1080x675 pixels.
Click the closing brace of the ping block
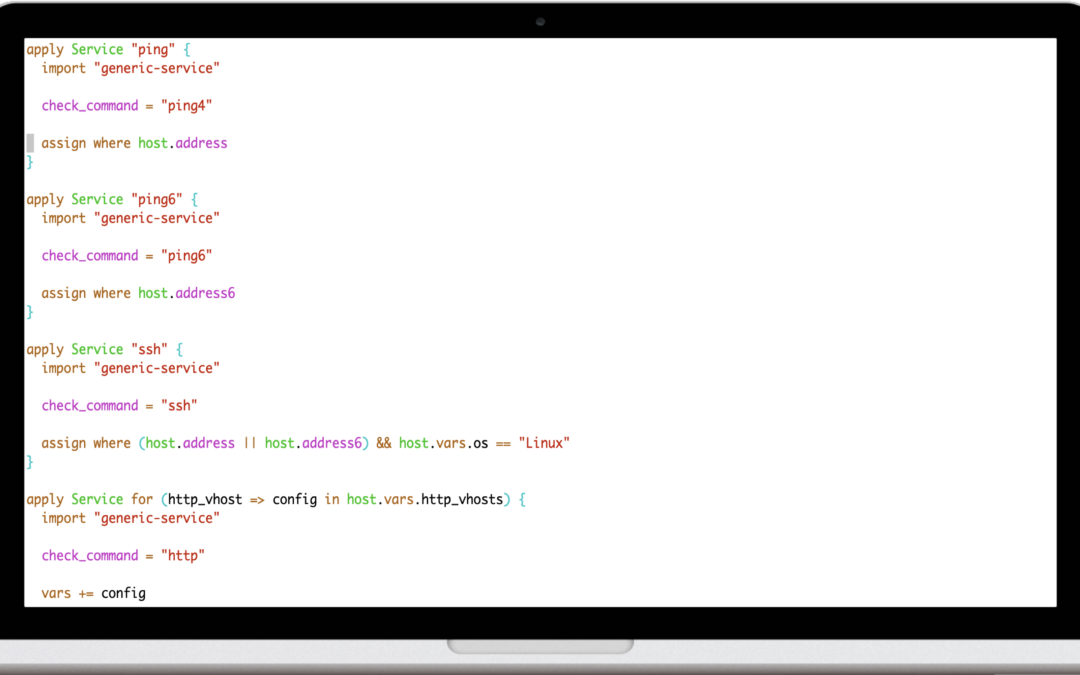pyautogui.click(x=30, y=162)
